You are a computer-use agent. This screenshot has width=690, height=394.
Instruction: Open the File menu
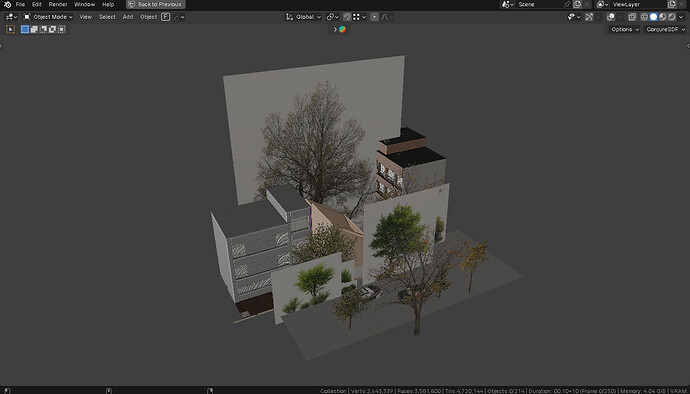pyautogui.click(x=20, y=4)
